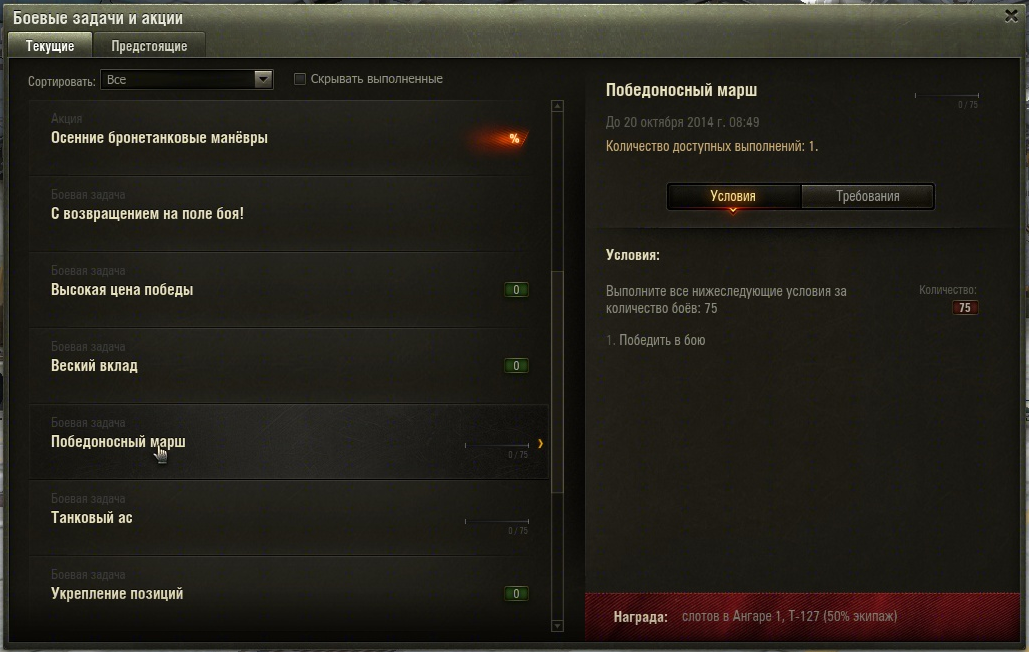Click the green 0 counter on Веский вклад
This screenshot has height=652, width=1030.
[x=516, y=366]
